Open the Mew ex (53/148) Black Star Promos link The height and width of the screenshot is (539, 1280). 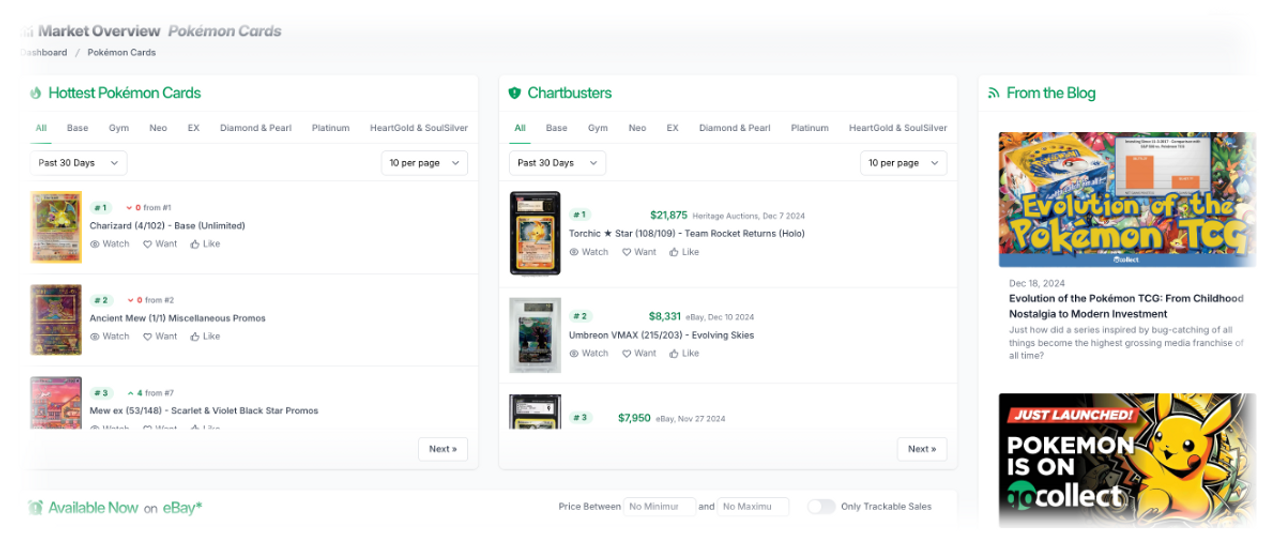204,411
